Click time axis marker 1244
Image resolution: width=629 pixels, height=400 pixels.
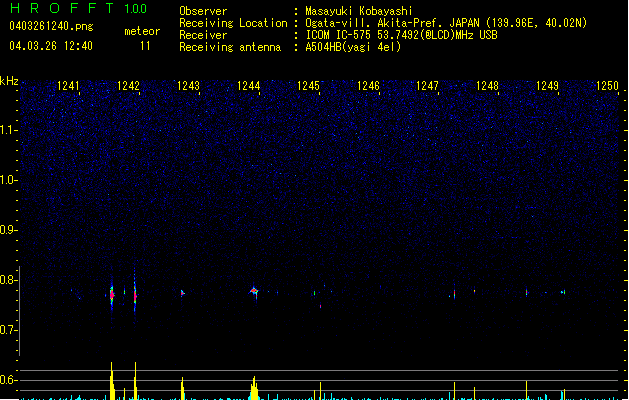click(248, 86)
